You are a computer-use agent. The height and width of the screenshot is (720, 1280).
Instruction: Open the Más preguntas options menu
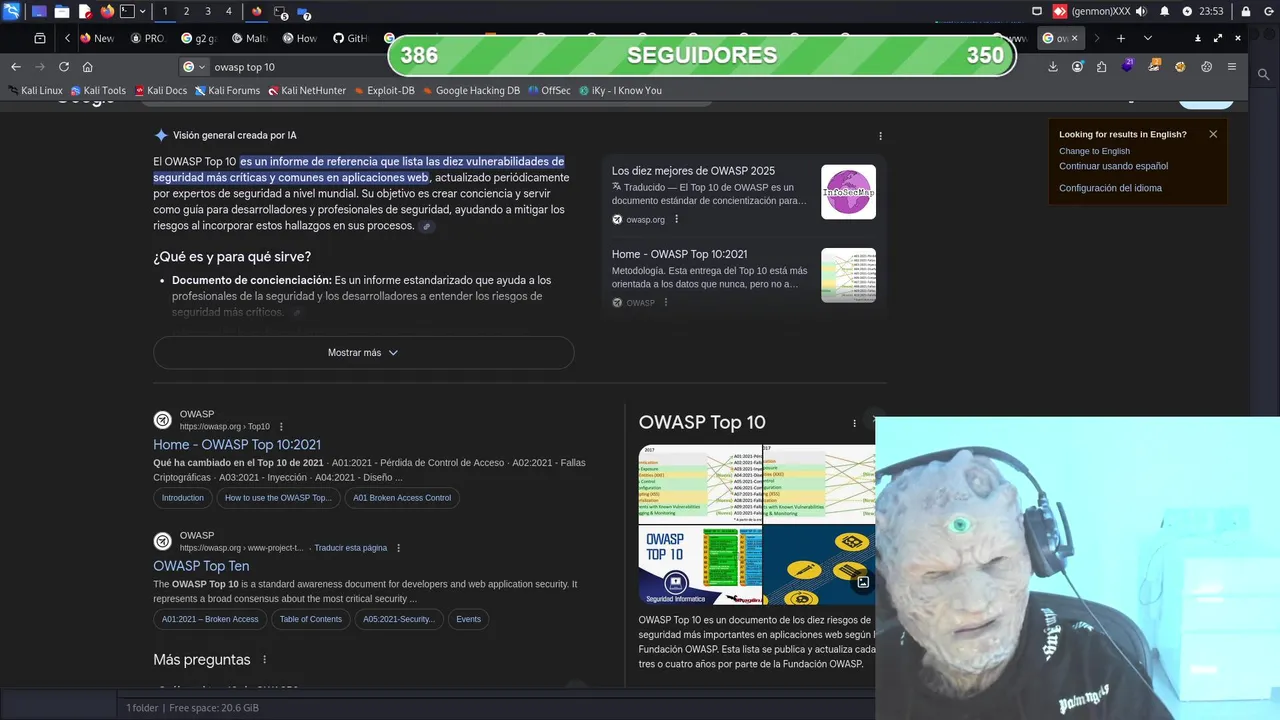(x=265, y=660)
